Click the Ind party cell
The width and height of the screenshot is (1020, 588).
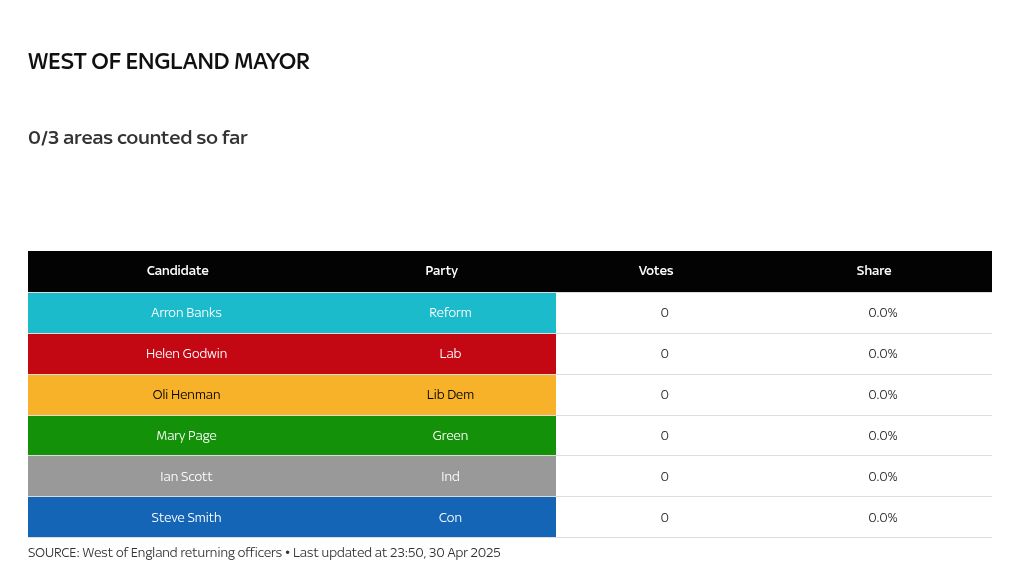click(450, 477)
